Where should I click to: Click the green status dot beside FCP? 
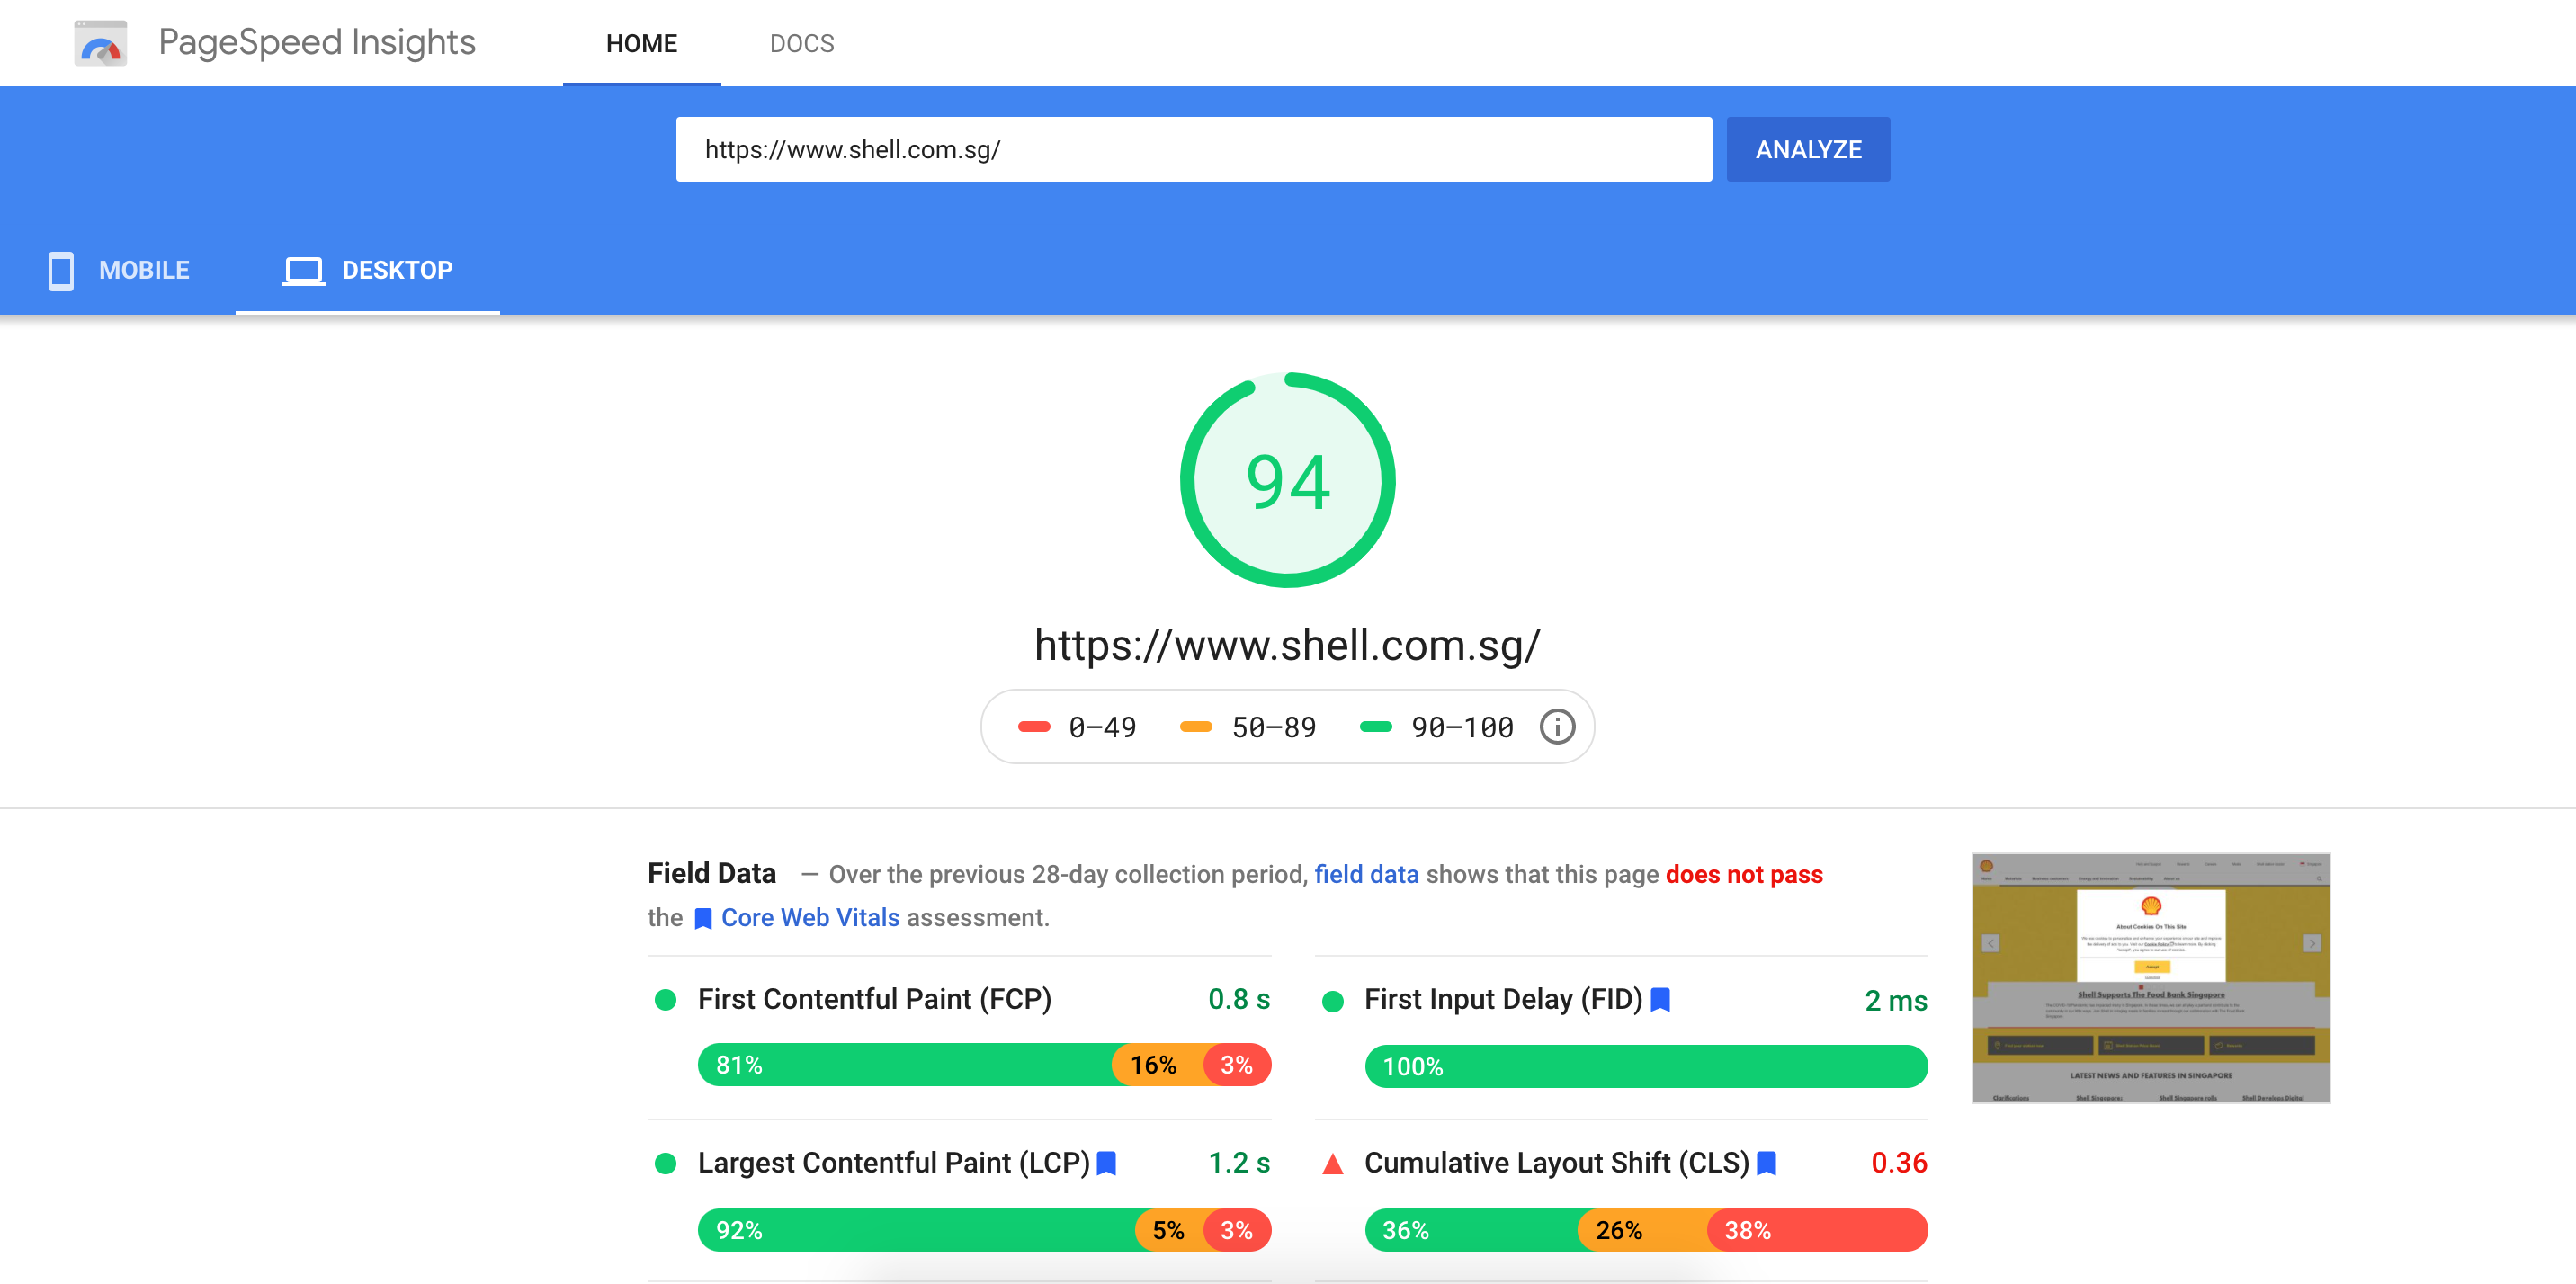(x=665, y=1000)
